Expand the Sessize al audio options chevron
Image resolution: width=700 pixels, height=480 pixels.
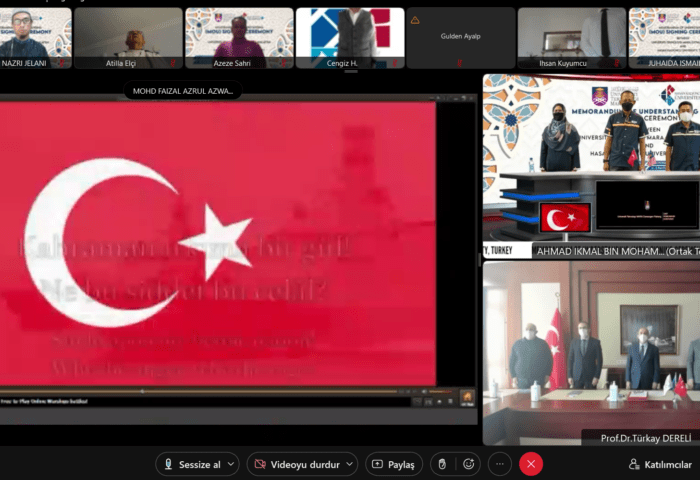pyautogui.click(x=231, y=464)
